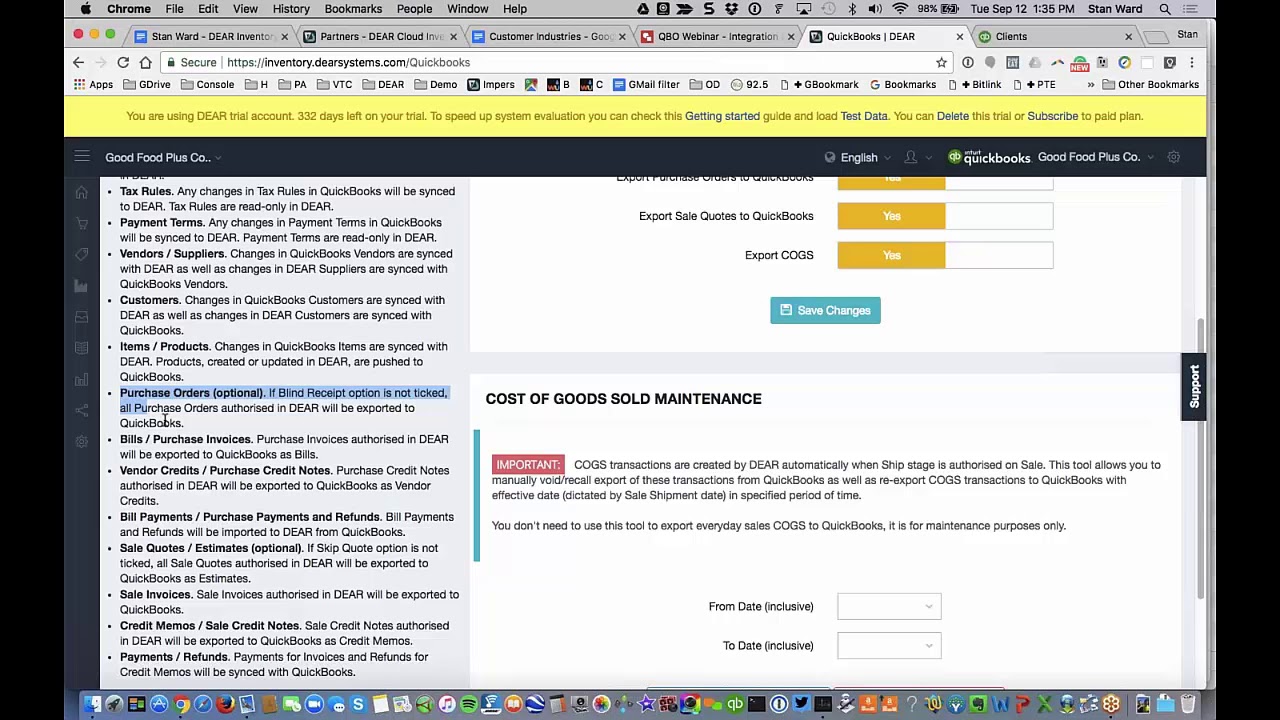Reload the current page
1280x720 pixels.
(x=123, y=62)
